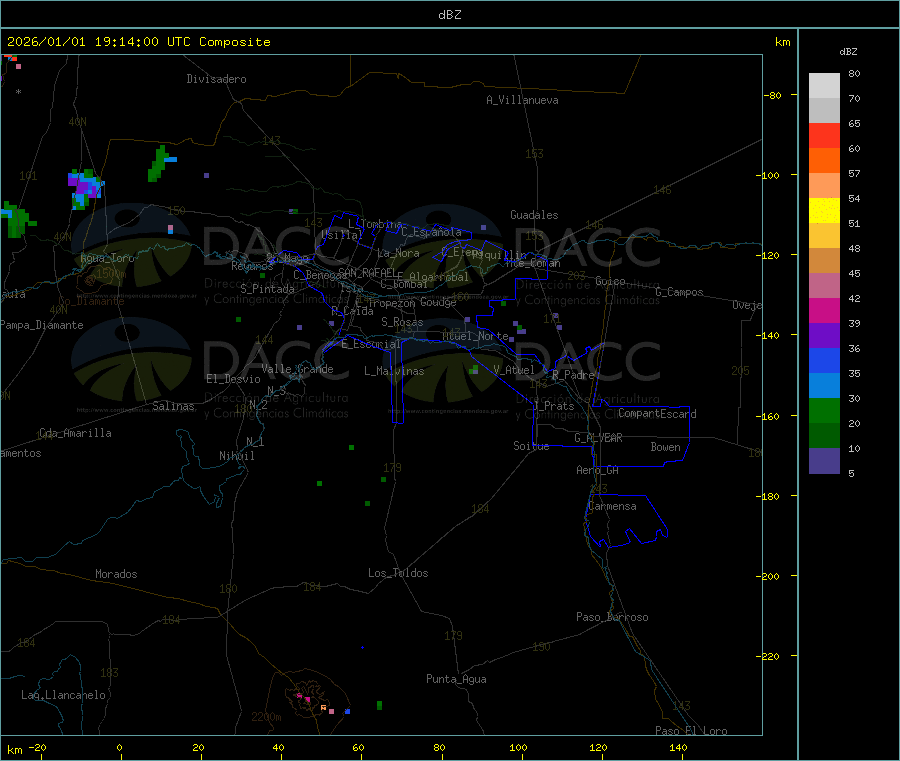Click the SAN_RAFAEL city label
Screen dimensions: 900x761
367,272
